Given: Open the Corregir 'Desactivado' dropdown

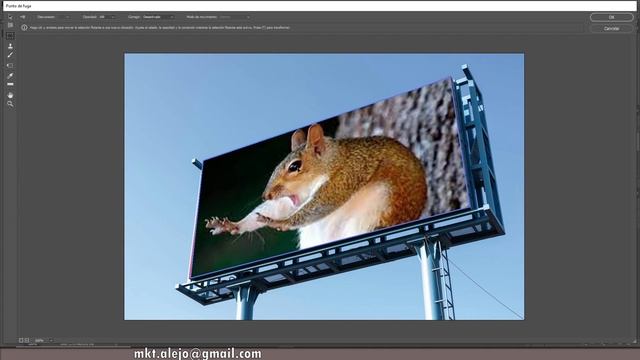Looking at the screenshot, I should [x=158, y=17].
